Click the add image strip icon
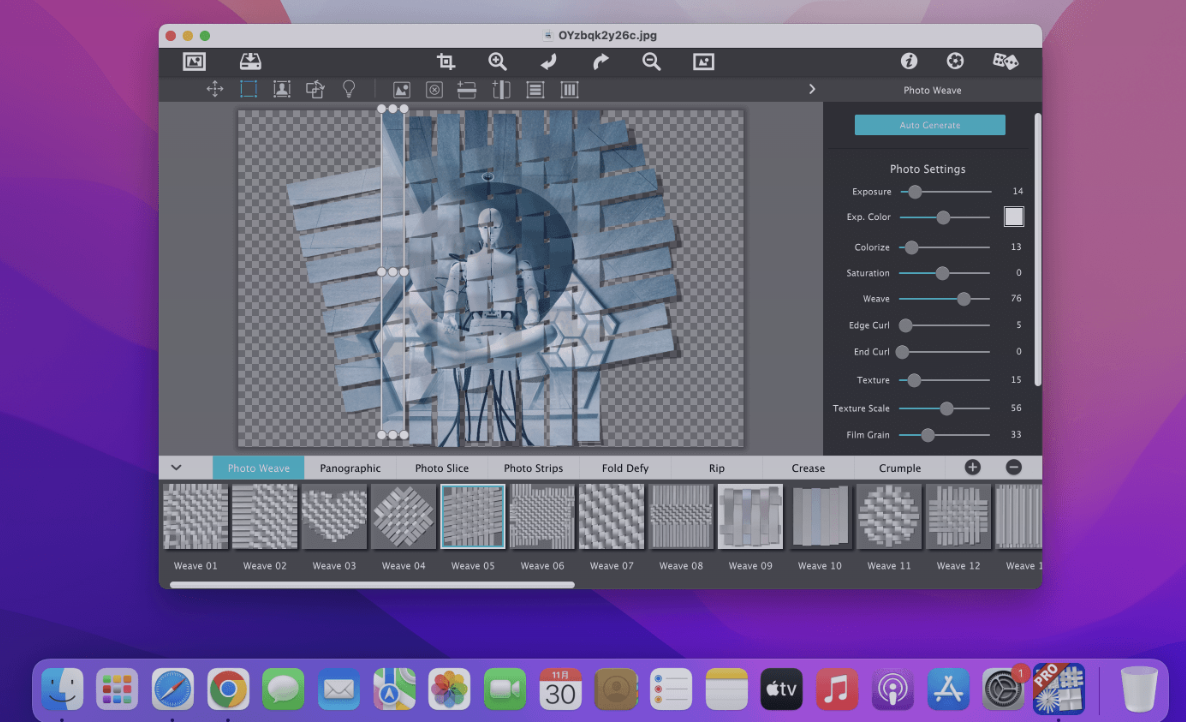This screenshot has height=722, width=1186. pyautogui.click(x=402, y=90)
